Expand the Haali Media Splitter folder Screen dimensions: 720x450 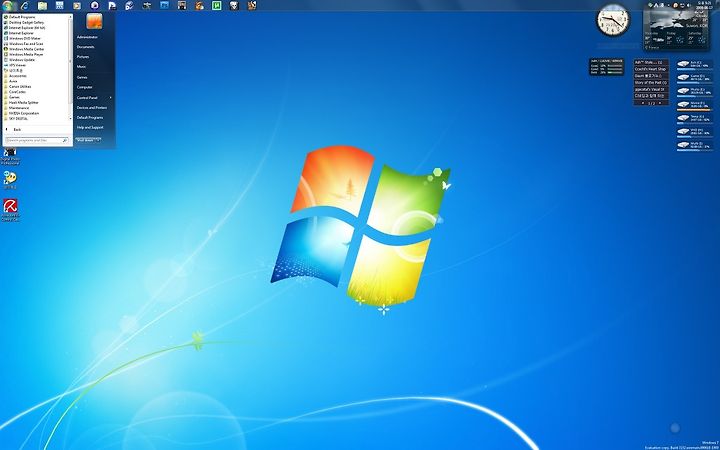[23, 102]
